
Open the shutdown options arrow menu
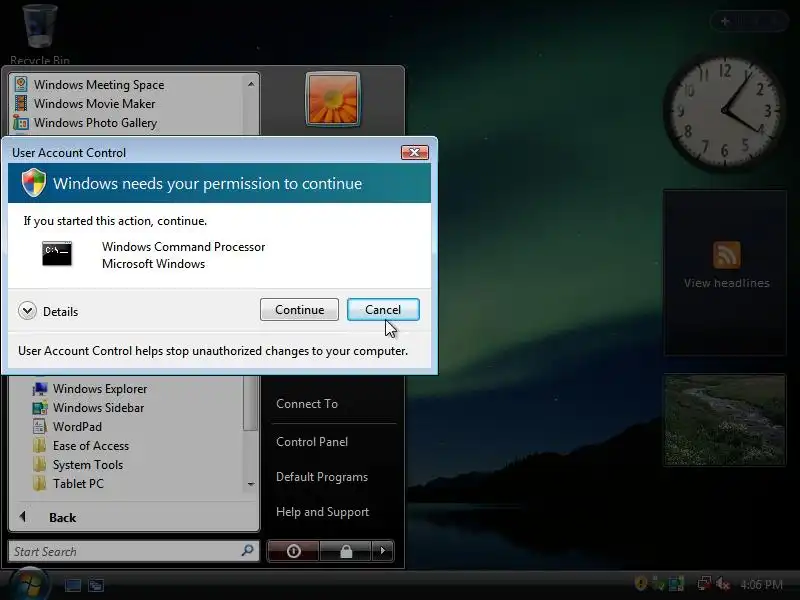click(383, 551)
